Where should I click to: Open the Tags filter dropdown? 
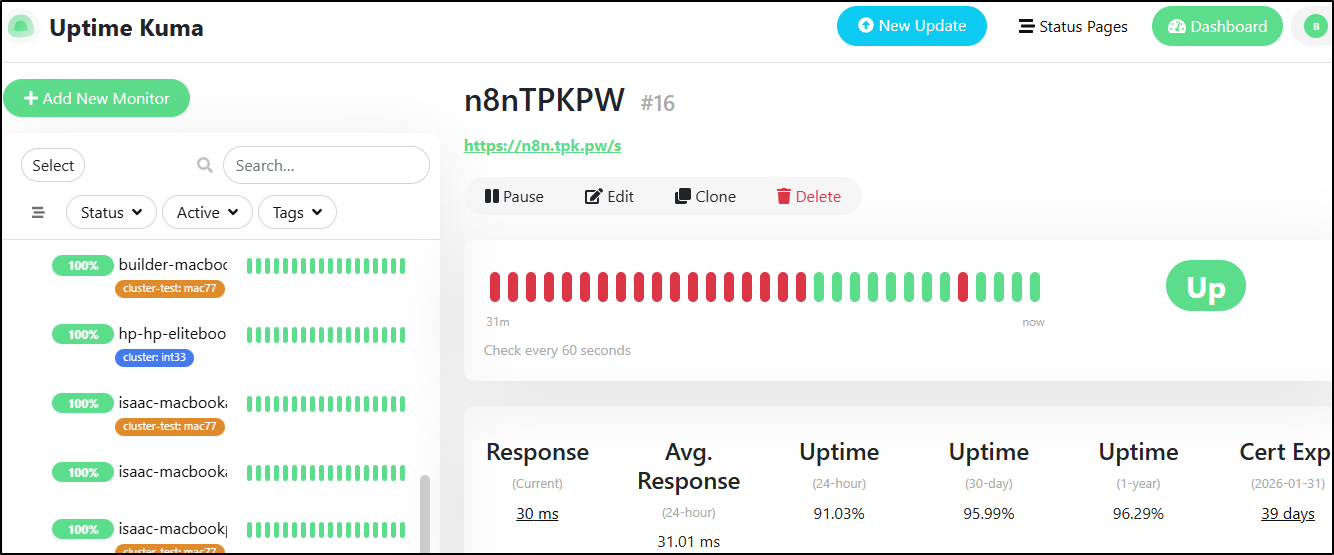point(297,212)
